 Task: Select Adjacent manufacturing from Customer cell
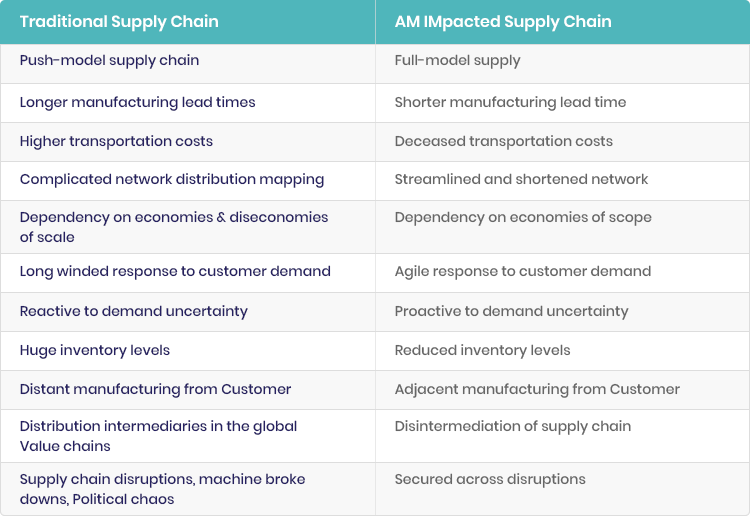point(562,390)
